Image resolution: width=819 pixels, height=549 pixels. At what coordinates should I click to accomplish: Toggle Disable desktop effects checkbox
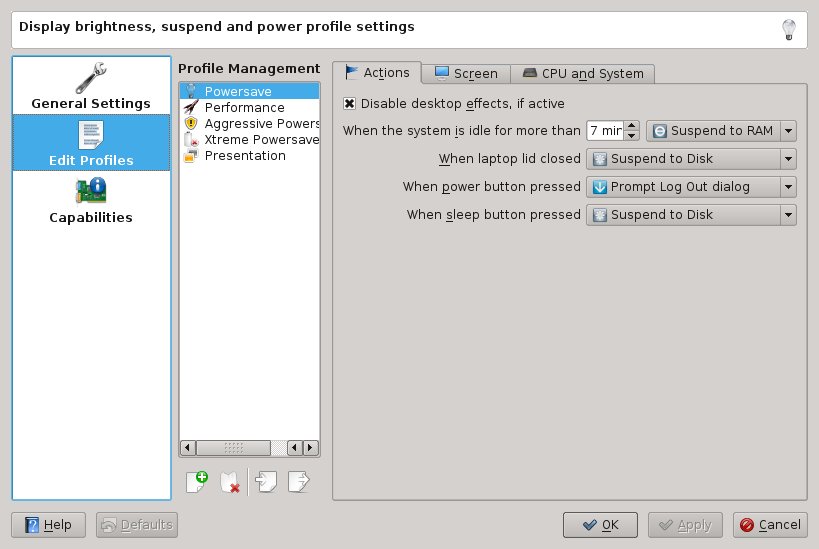click(x=349, y=103)
